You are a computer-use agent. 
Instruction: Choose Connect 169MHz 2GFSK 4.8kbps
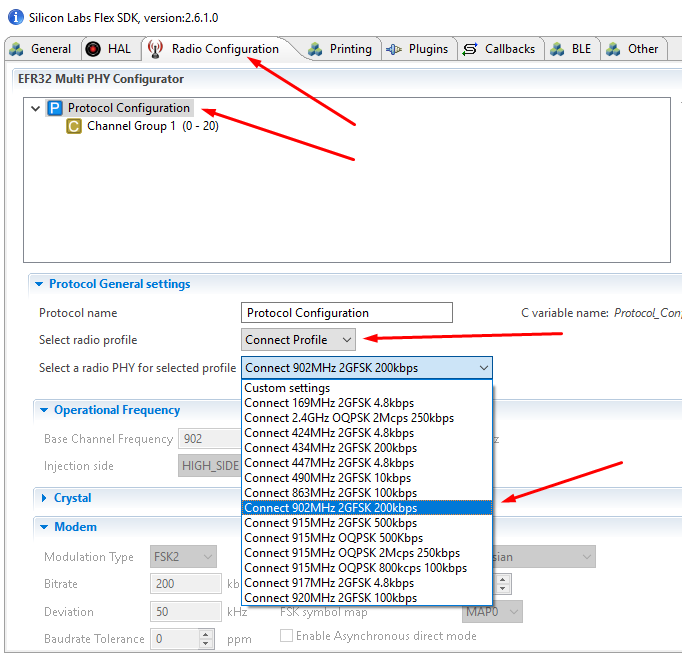(367, 403)
